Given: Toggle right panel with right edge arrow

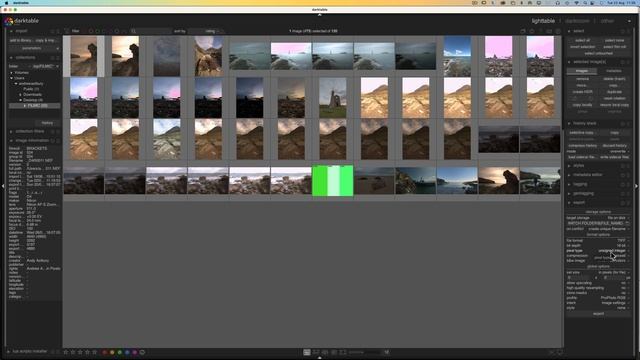Looking at the screenshot, I should (x=636, y=186).
